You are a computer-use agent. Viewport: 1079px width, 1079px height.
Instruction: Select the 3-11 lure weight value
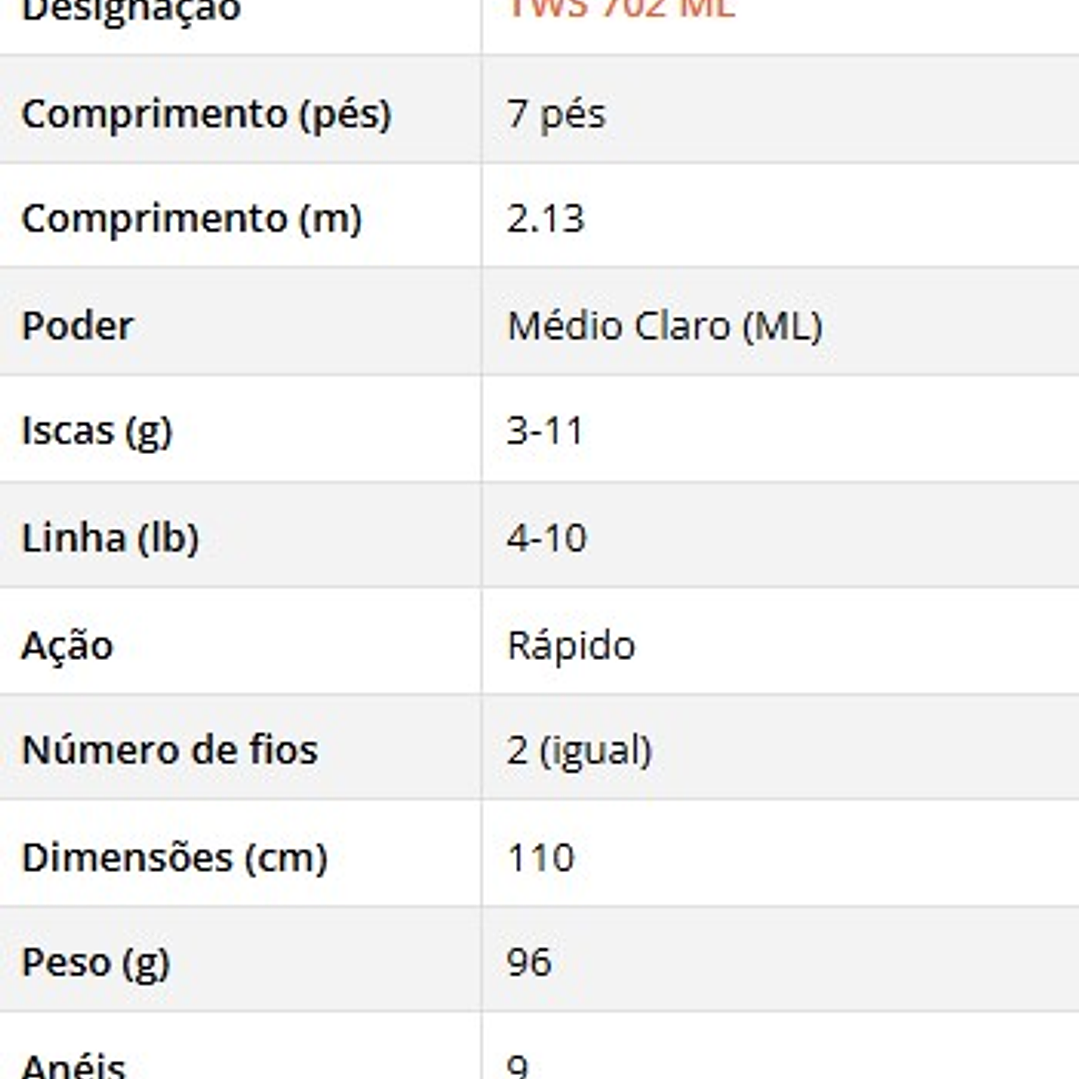[x=545, y=431]
